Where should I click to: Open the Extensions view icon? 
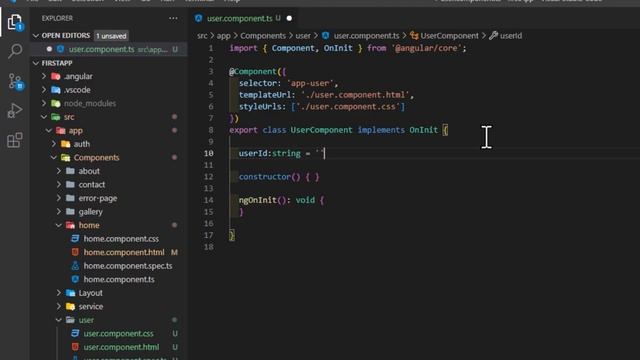pyautogui.click(x=15, y=140)
